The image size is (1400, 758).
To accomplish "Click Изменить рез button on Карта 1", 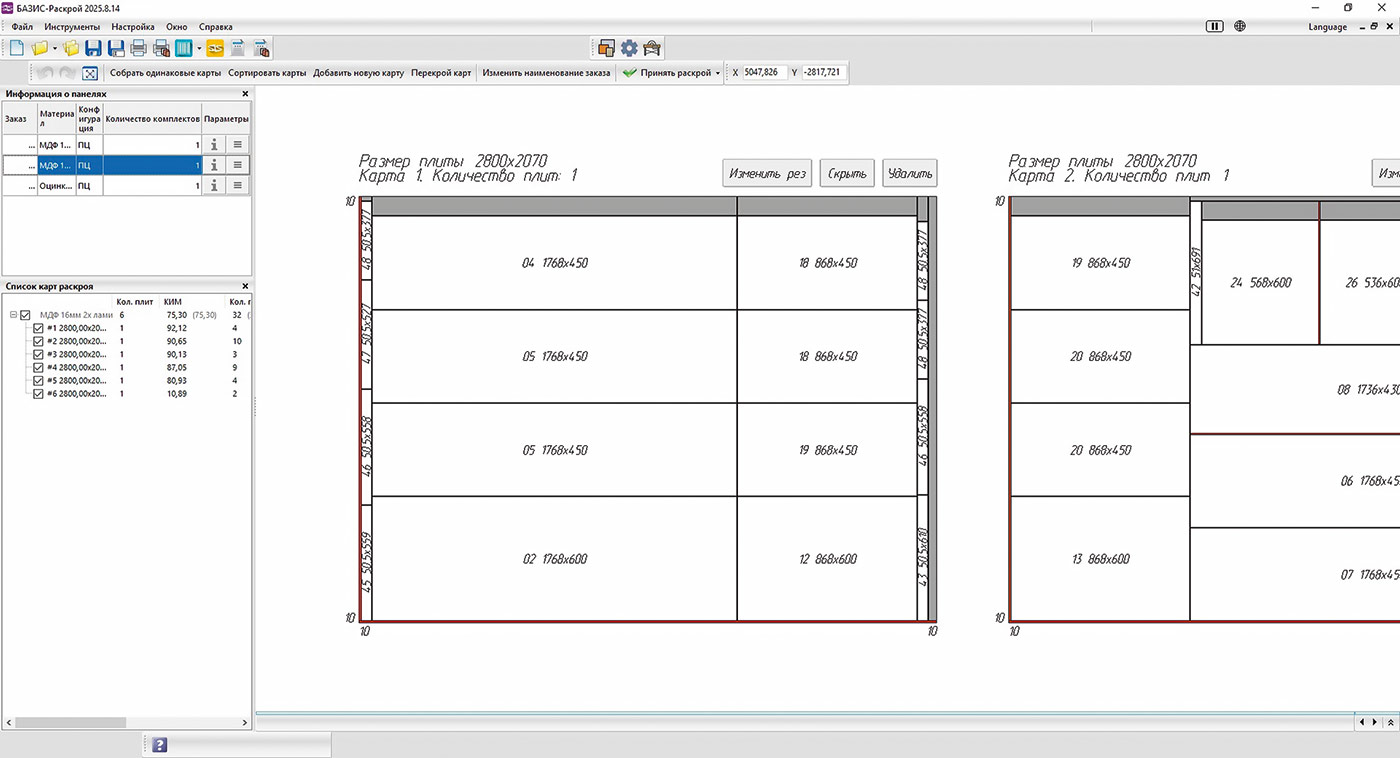I will 767,173.
